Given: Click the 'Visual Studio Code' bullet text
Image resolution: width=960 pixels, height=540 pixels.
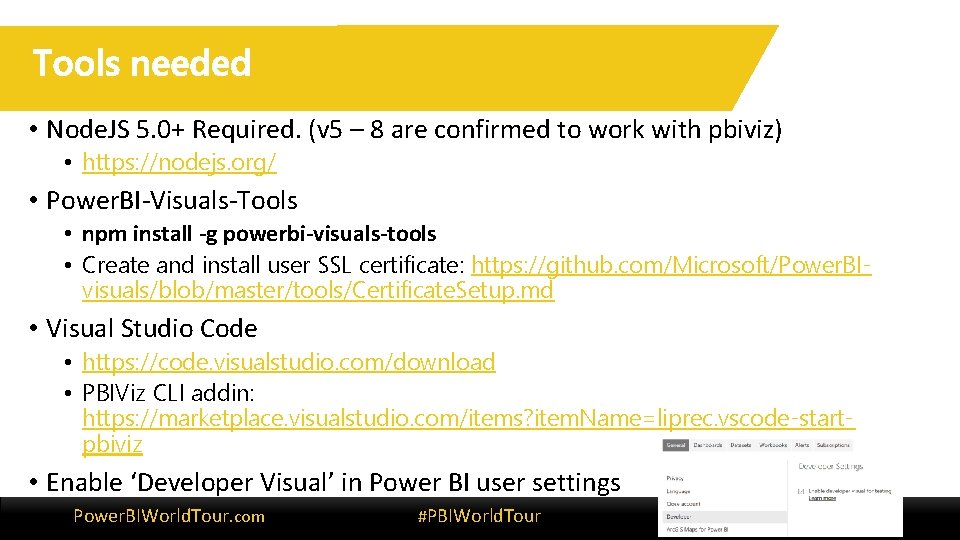Looking at the screenshot, I should click(151, 329).
